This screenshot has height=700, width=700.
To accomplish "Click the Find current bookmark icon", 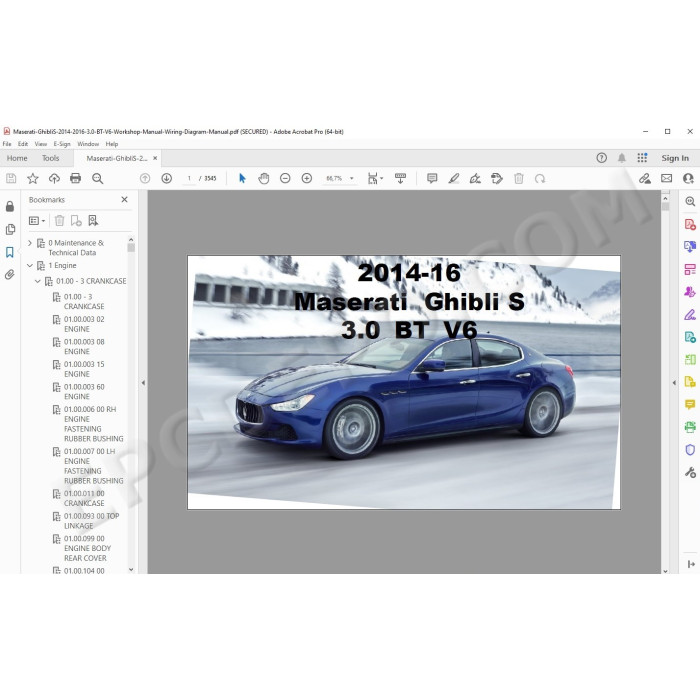I will click(93, 221).
